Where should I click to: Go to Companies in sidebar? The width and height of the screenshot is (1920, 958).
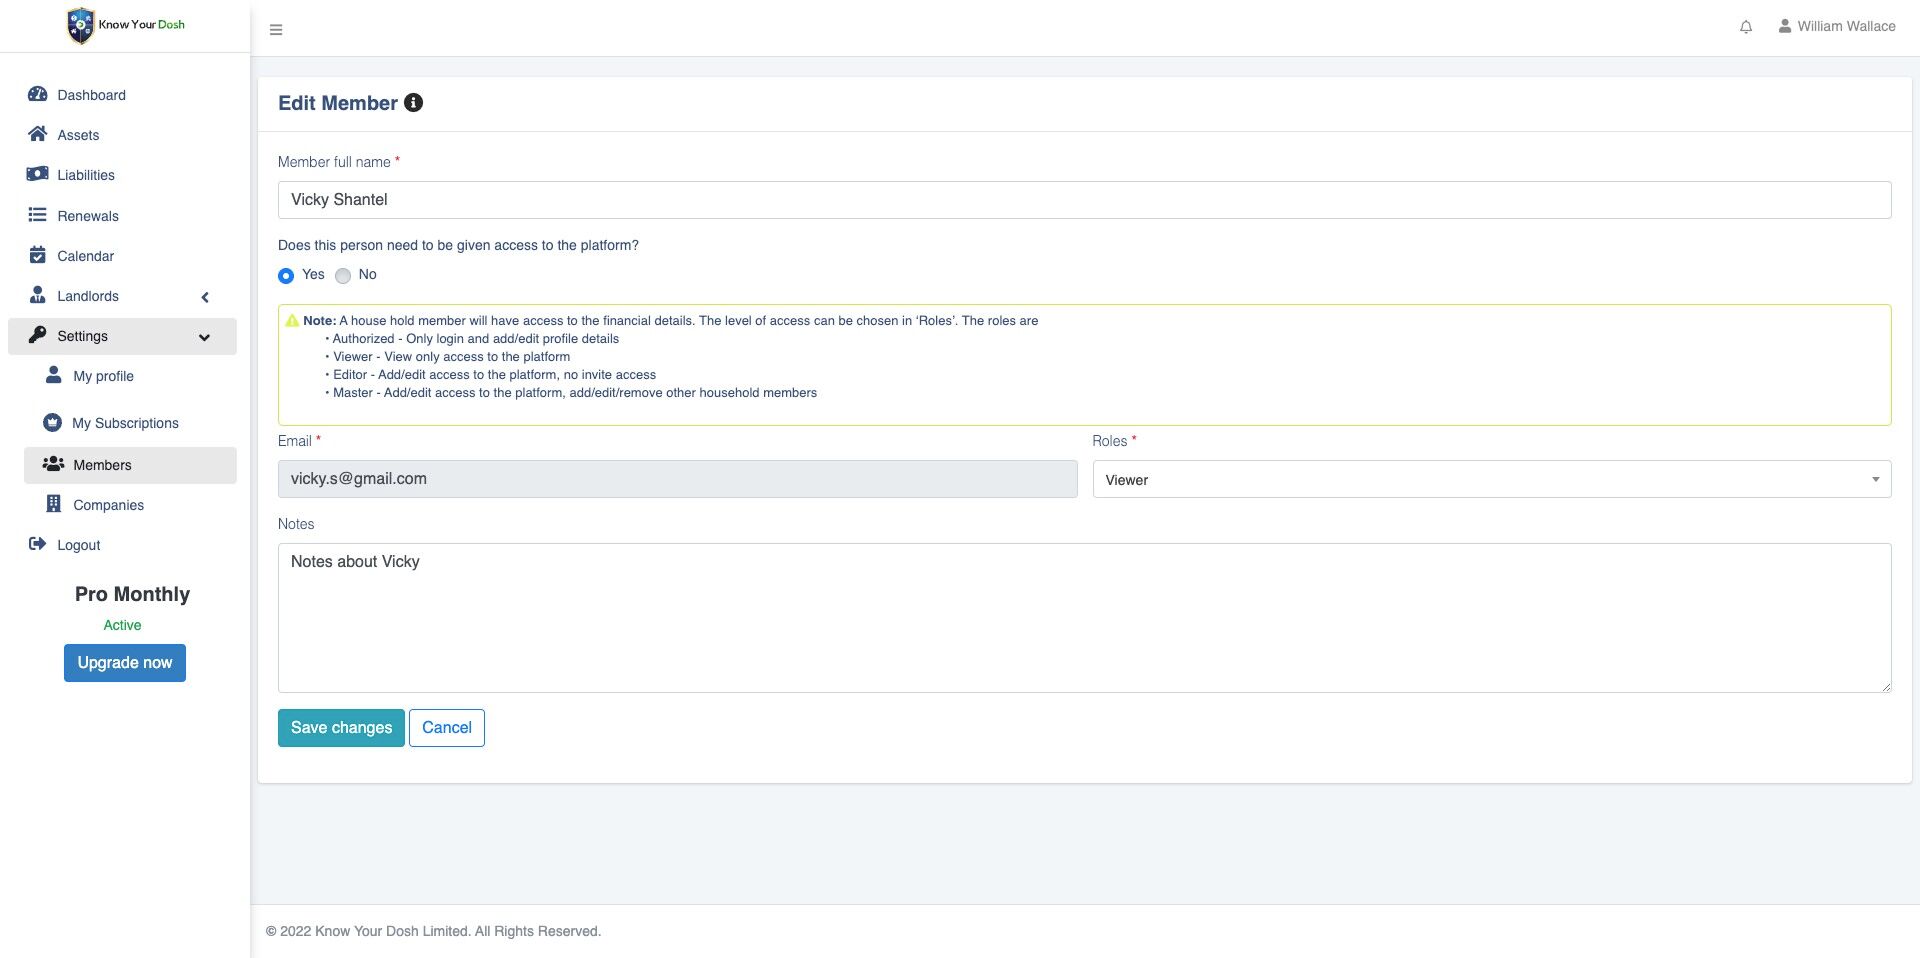point(108,505)
